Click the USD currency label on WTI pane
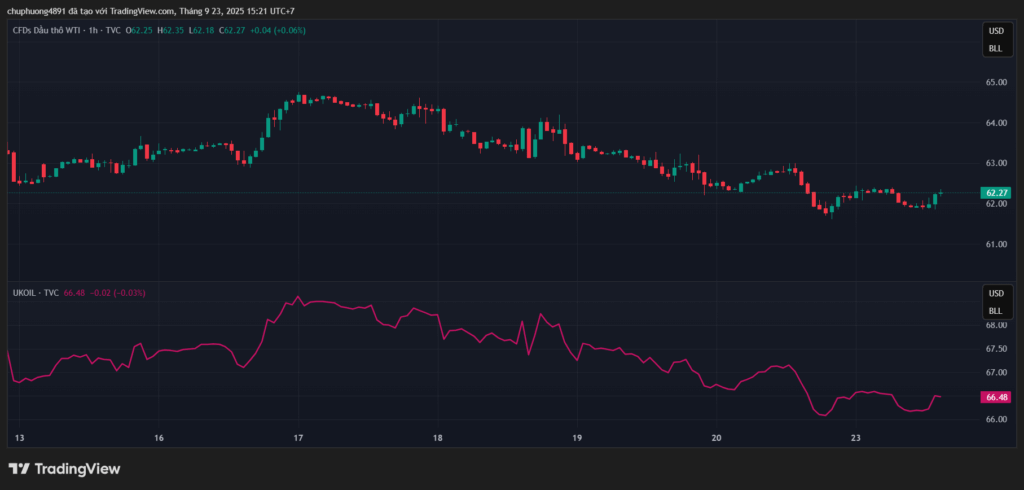This screenshot has height=490, width=1024. [x=995, y=31]
